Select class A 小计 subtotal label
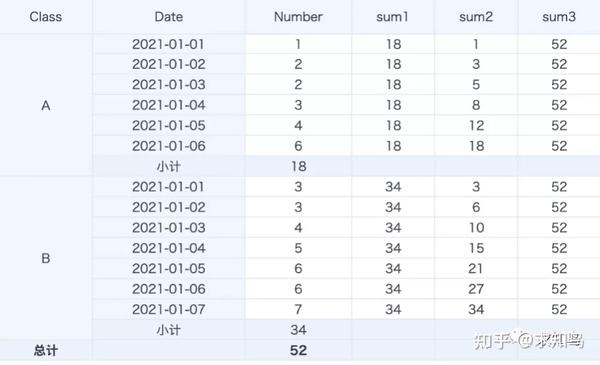 tap(168, 166)
